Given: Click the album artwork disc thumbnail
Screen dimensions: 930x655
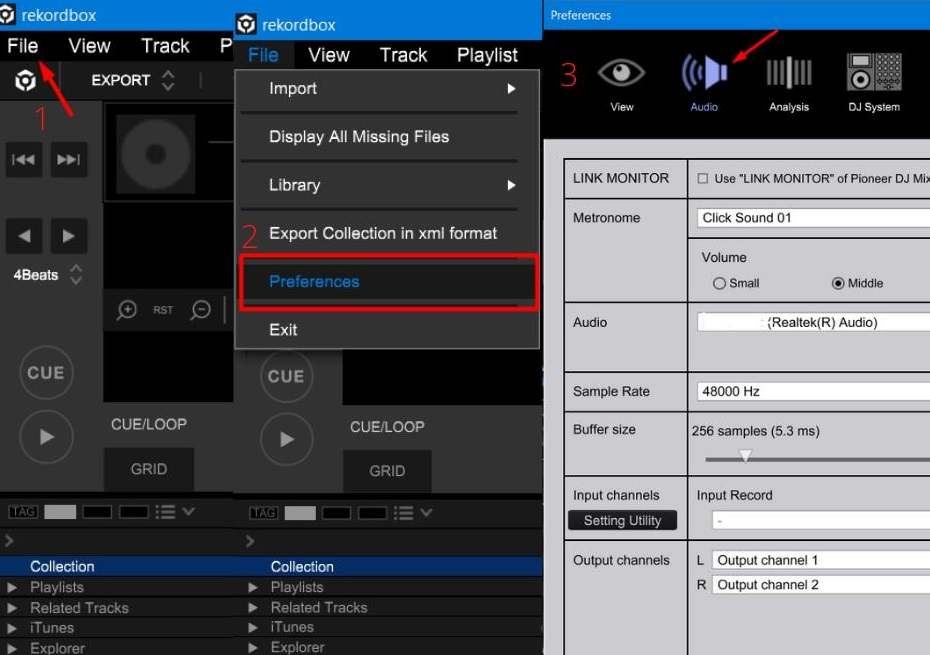Looking at the screenshot, I should (x=155, y=154).
